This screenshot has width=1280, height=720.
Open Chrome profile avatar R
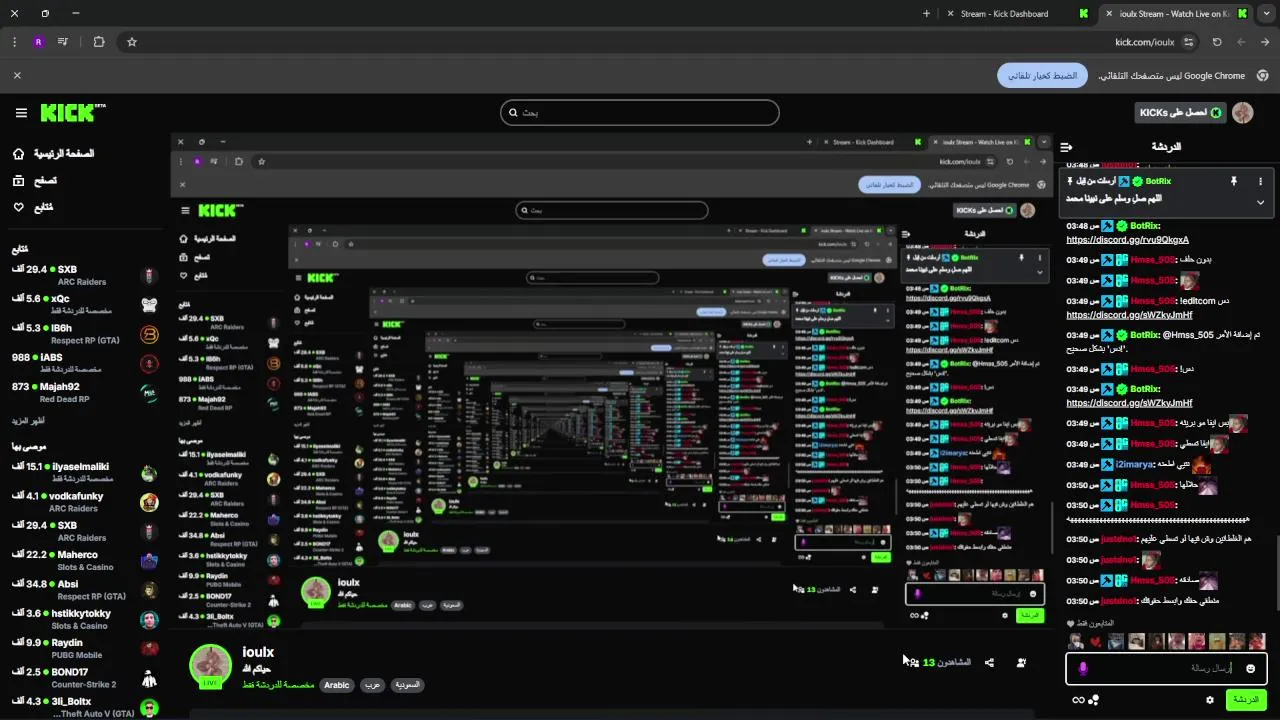click(38, 42)
